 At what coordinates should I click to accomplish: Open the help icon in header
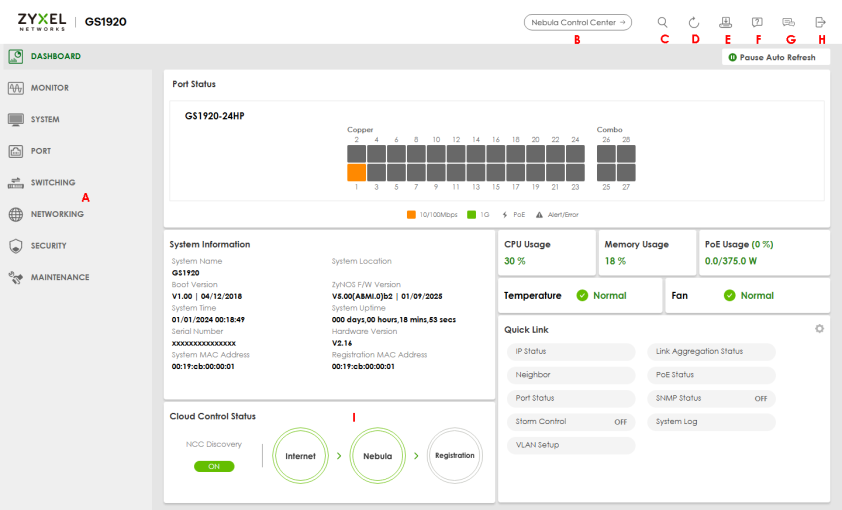coord(757,23)
